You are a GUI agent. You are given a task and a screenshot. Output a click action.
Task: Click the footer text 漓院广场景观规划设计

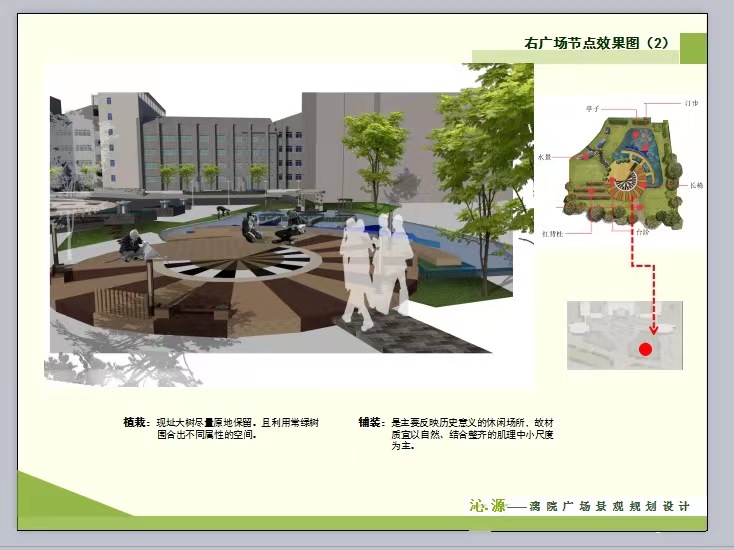610,506
